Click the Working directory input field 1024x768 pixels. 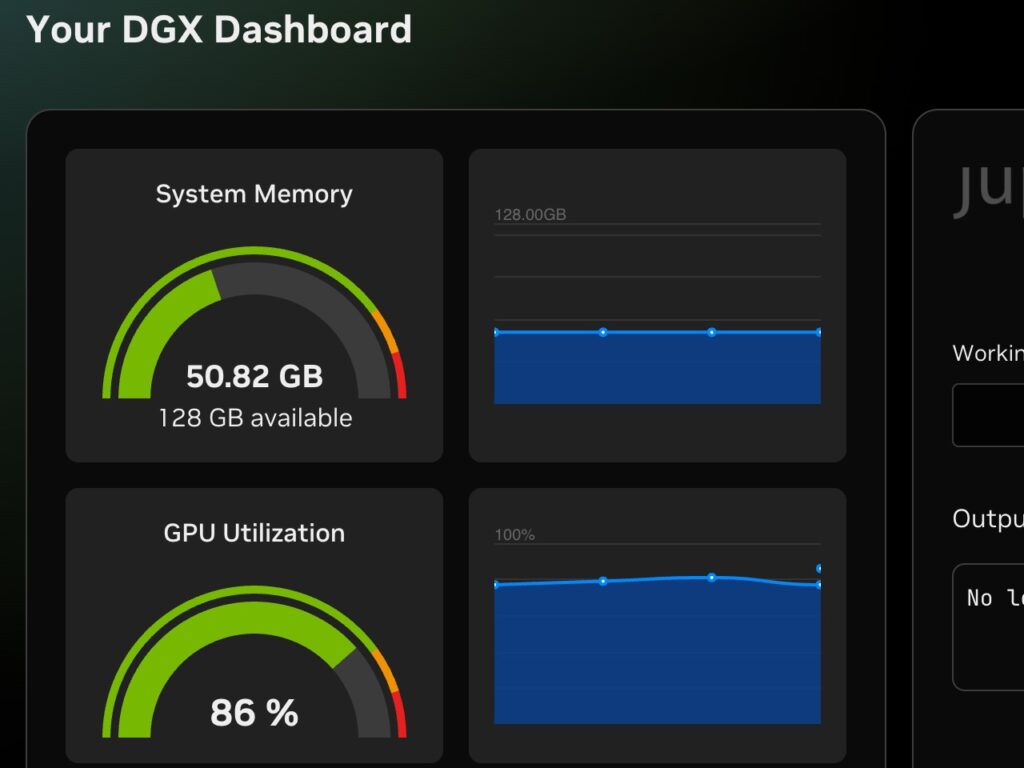pyautogui.click(x=990, y=415)
